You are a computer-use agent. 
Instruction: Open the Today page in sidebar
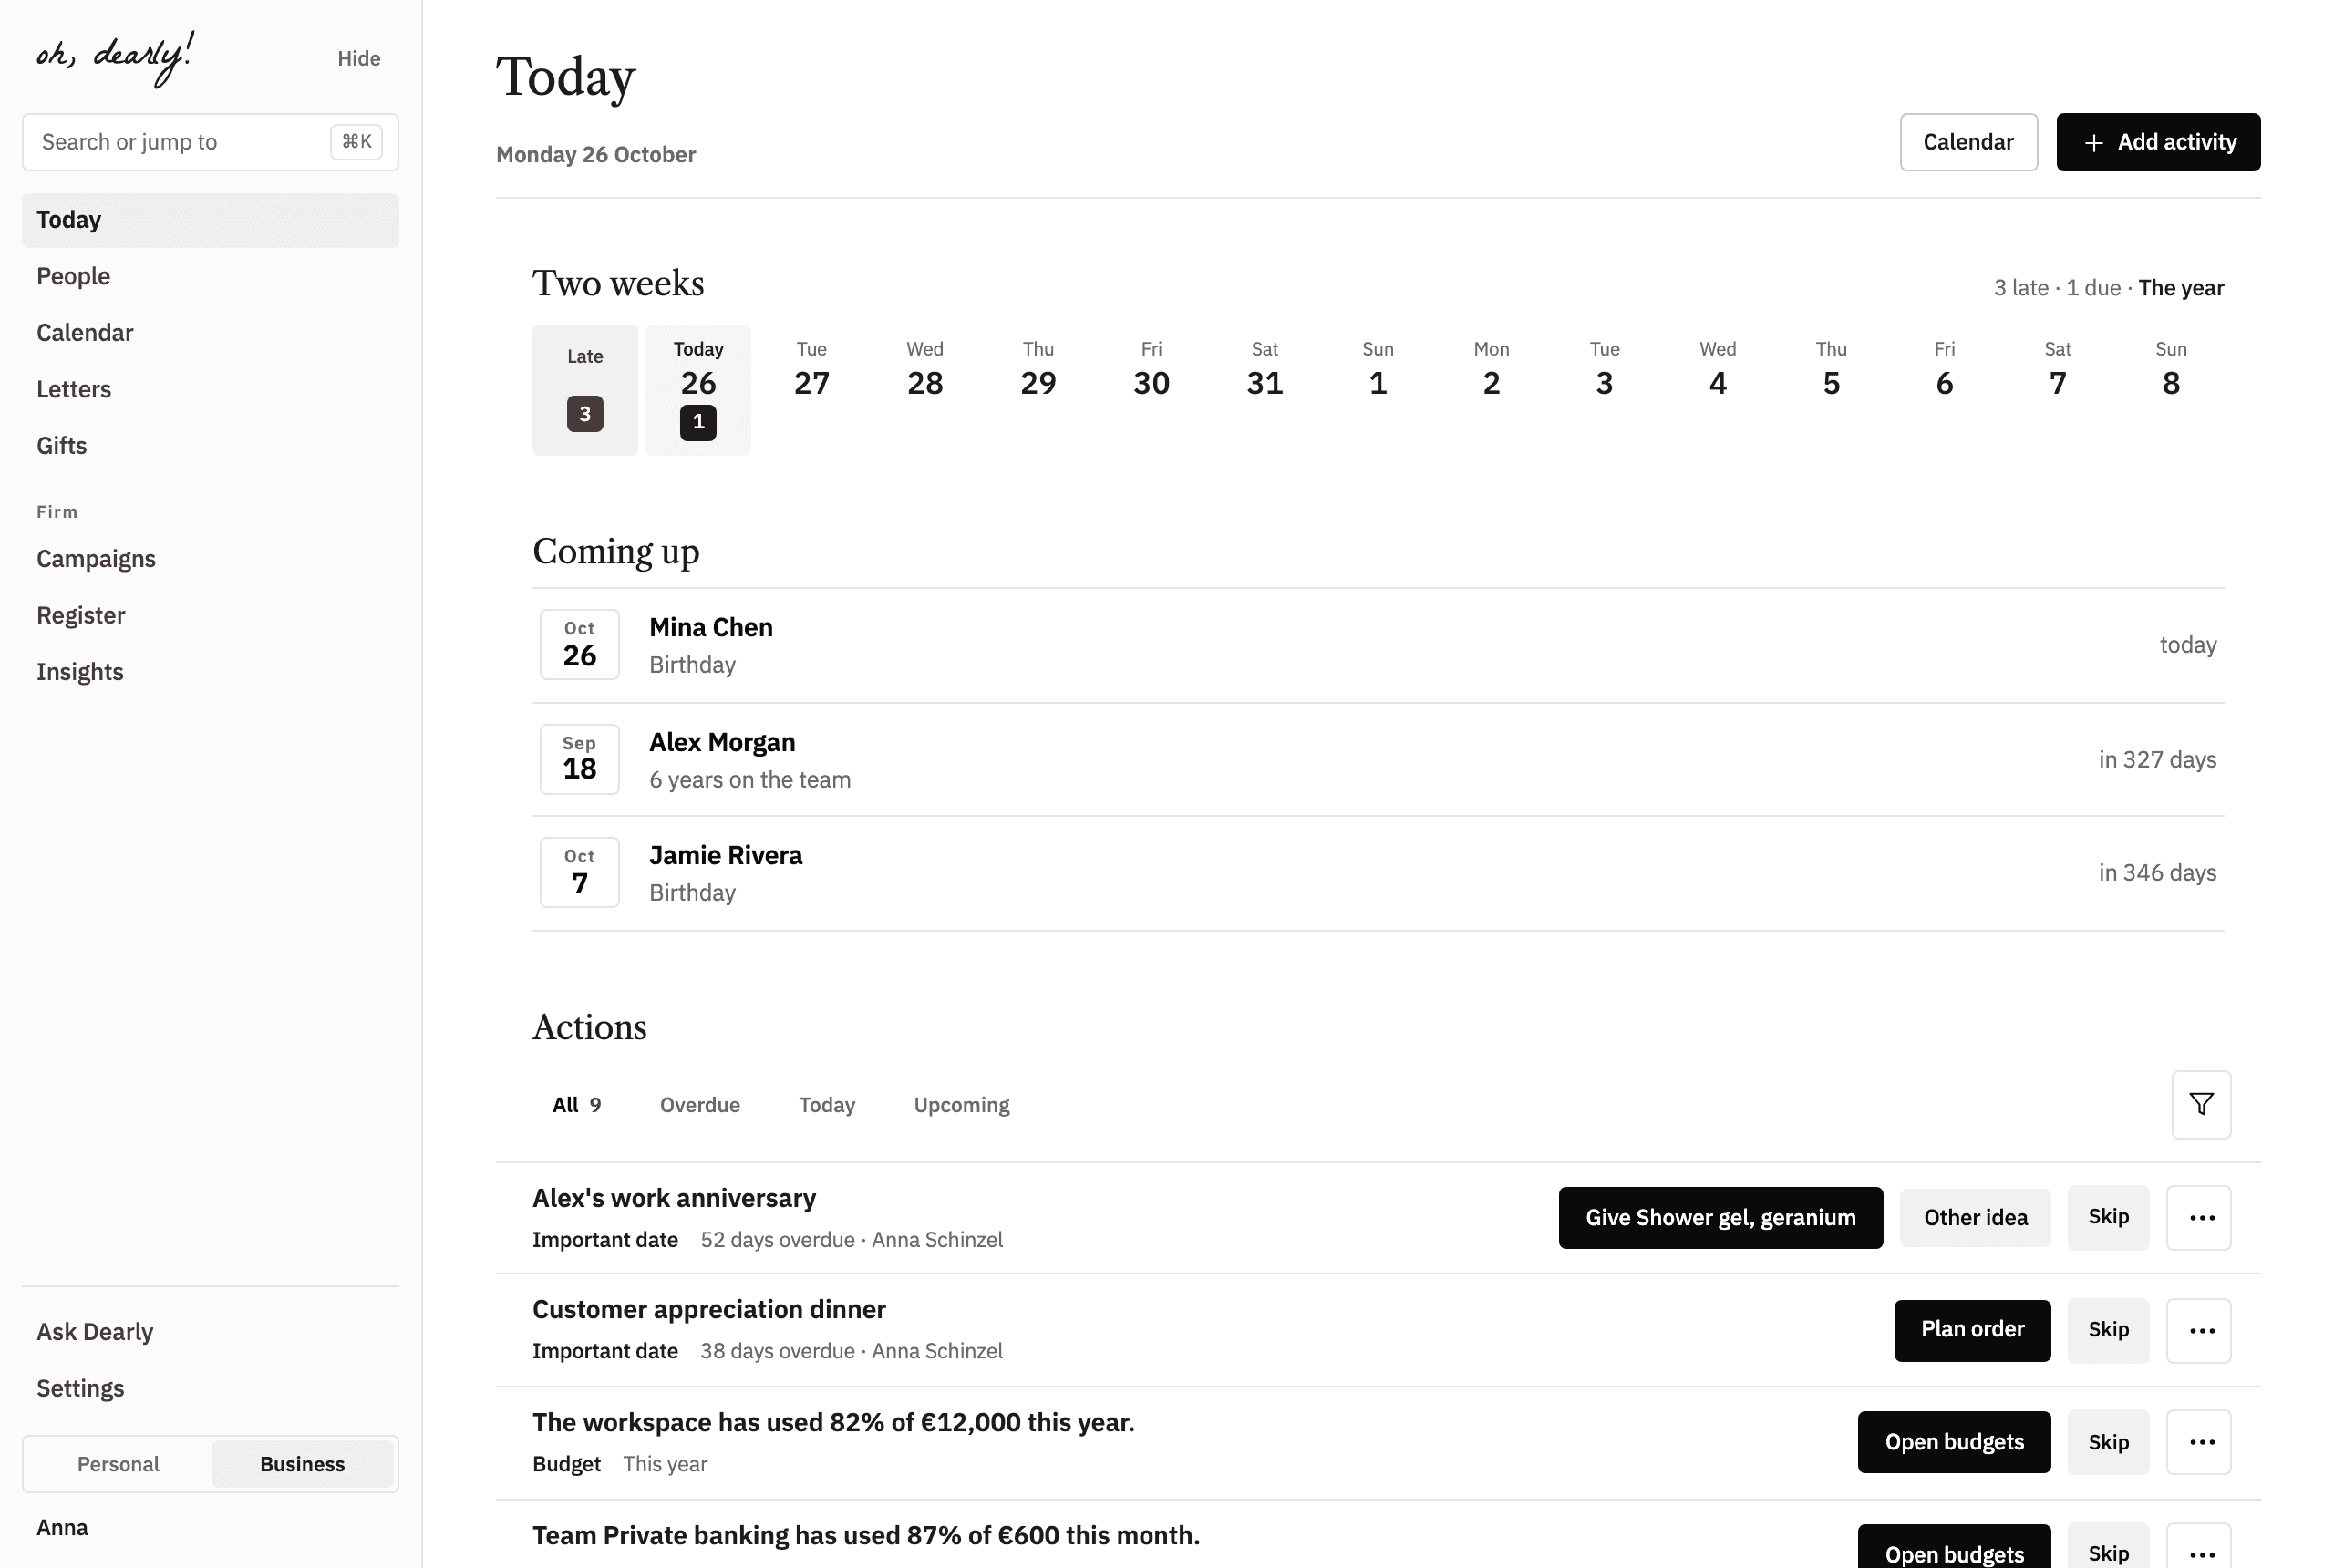tap(210, 220)
